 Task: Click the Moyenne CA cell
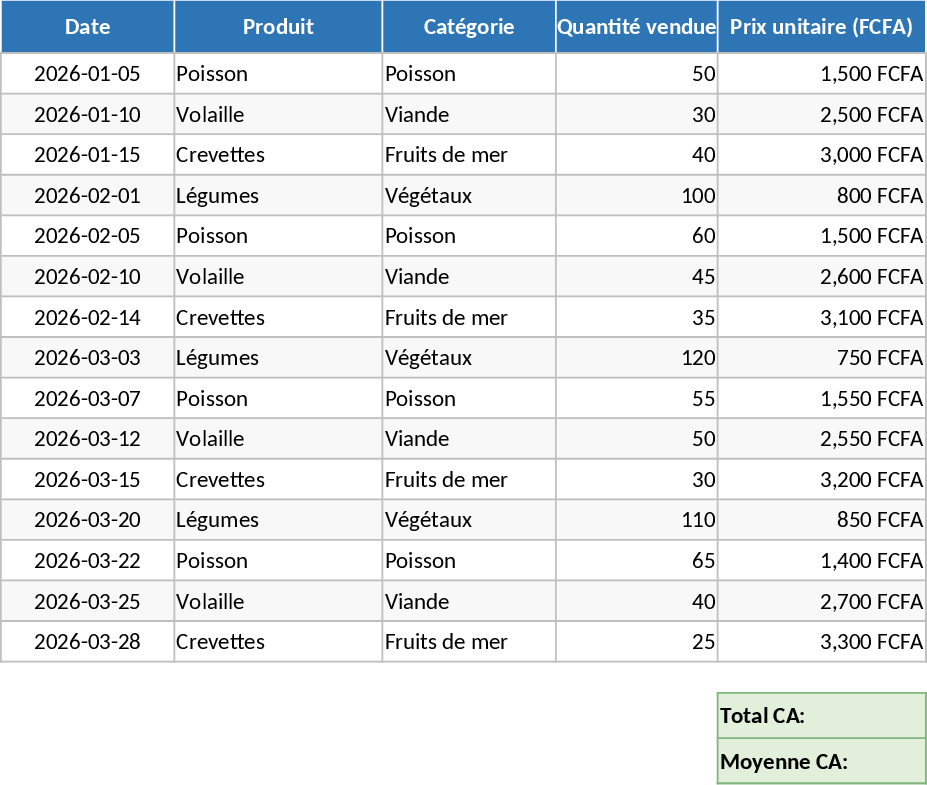(821, 761)
